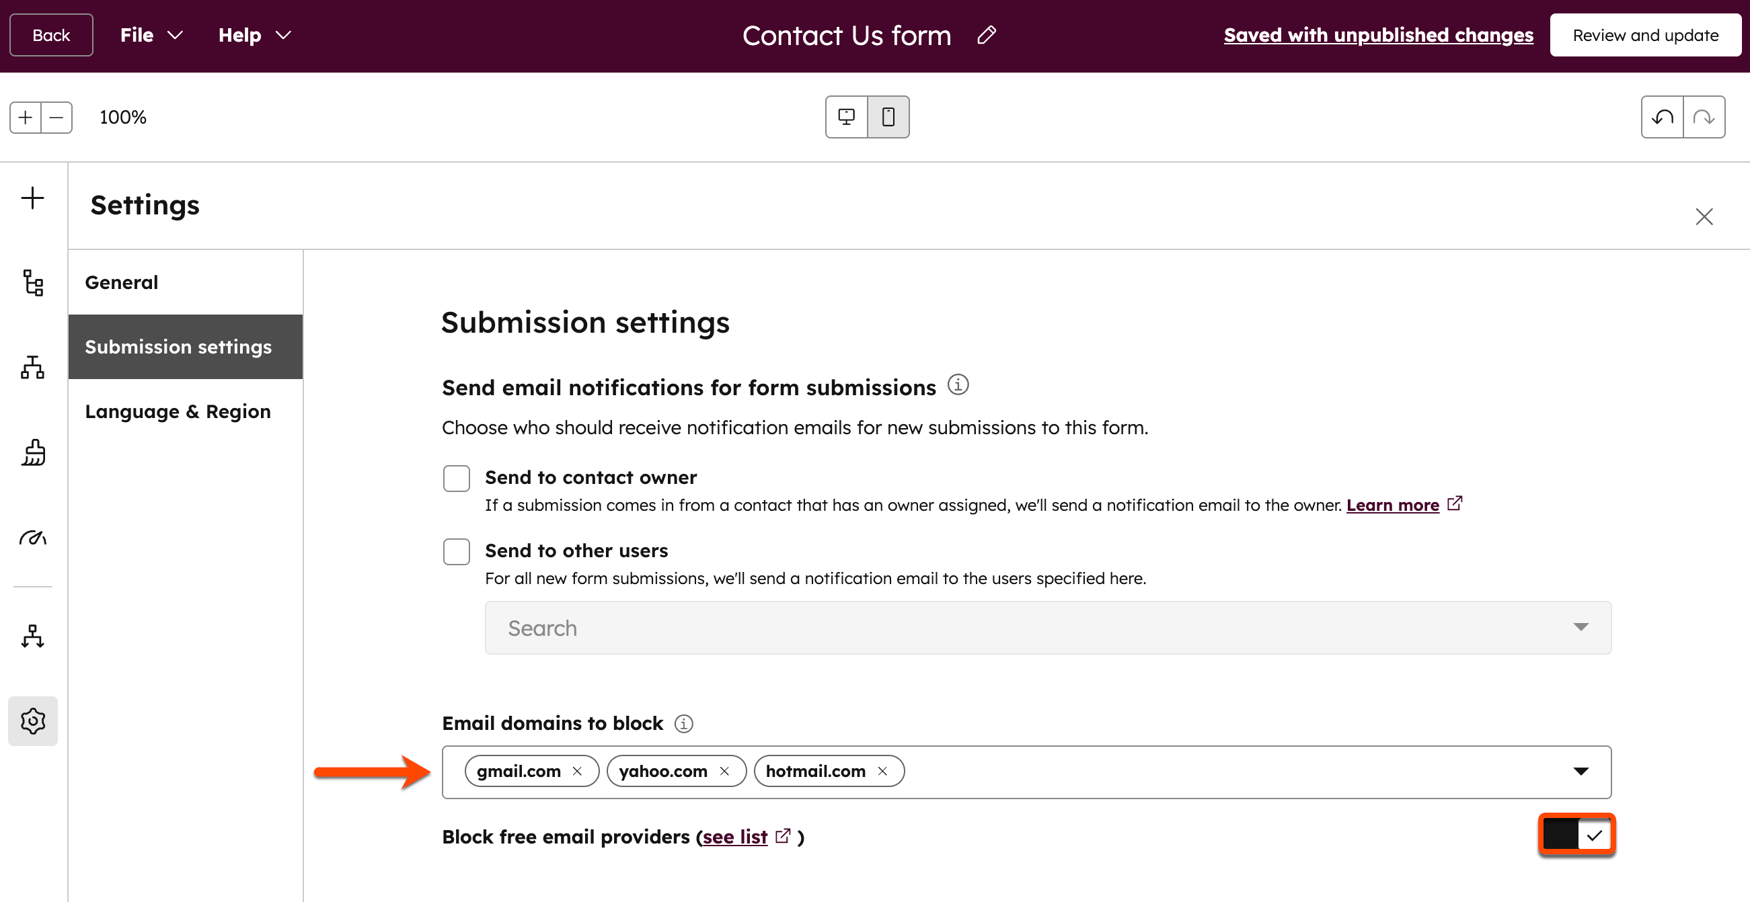Switch to the General settings tab
Viewport: 1750px width, 902px height.
pyautogui.click(x=121, y=282)
